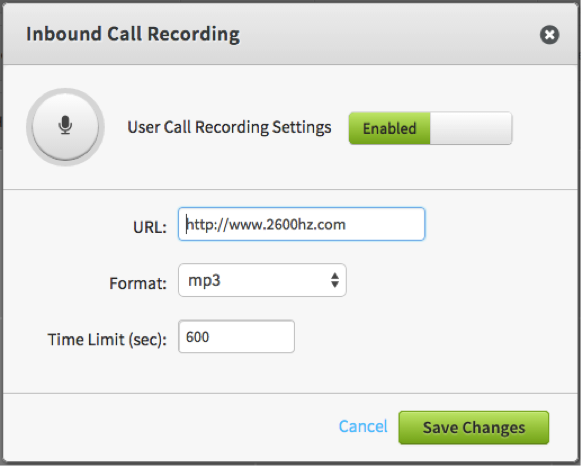Click the Time Limit (sec): label
Image resolution: width=581 pixels, height=466 pixels.
(107, 339)
